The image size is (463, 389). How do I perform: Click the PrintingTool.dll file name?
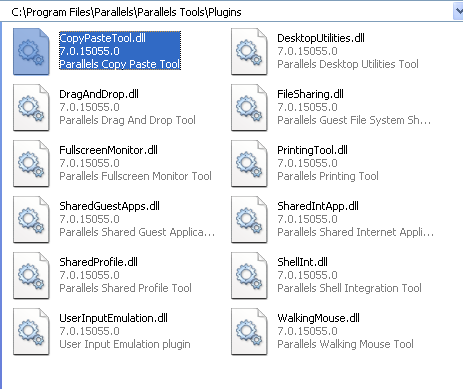tap(312, 150)
